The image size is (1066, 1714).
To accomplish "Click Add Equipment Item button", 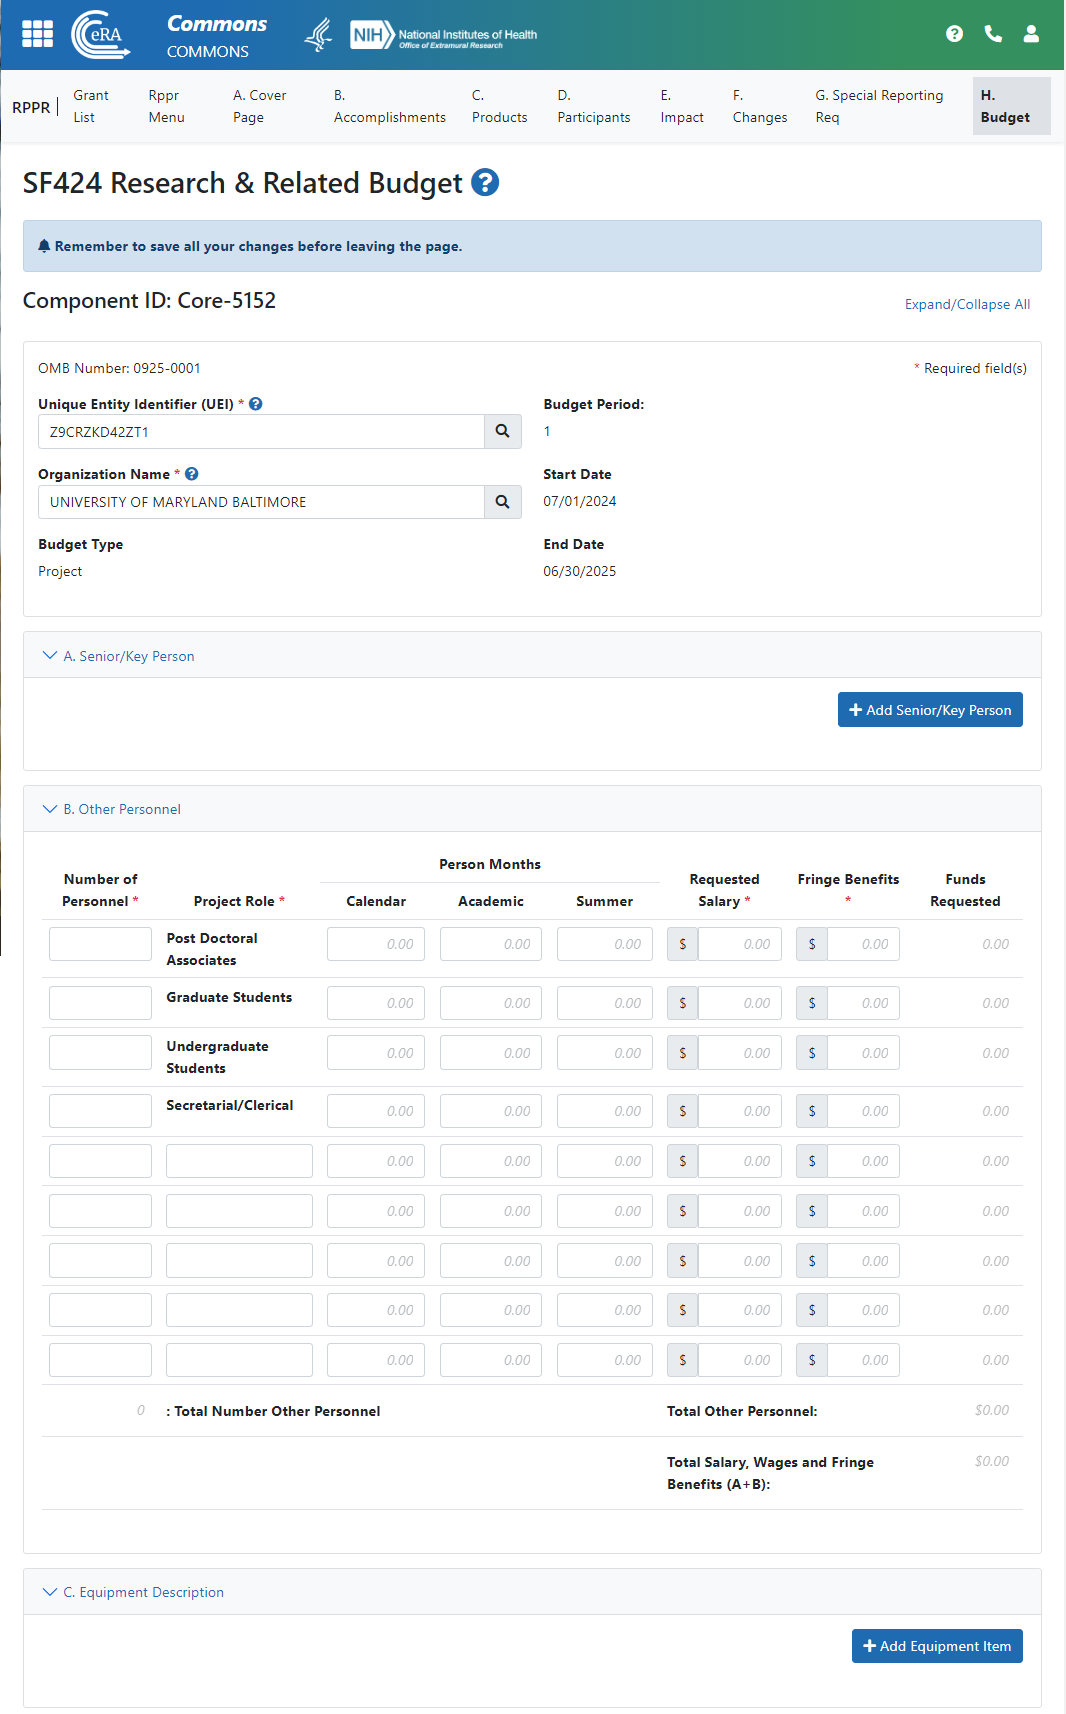I will (x=937, y=1646).
